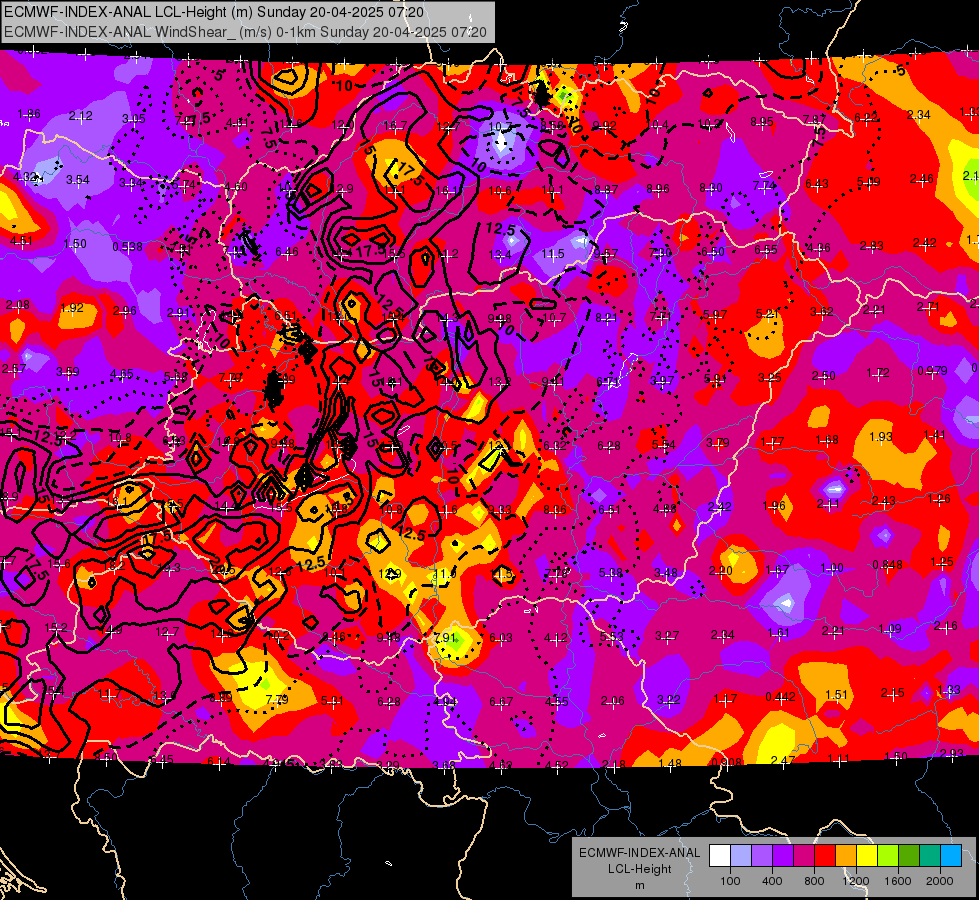Click the legend tick label 100
This screenshot has width=979, height=900.
click(730, 881)
